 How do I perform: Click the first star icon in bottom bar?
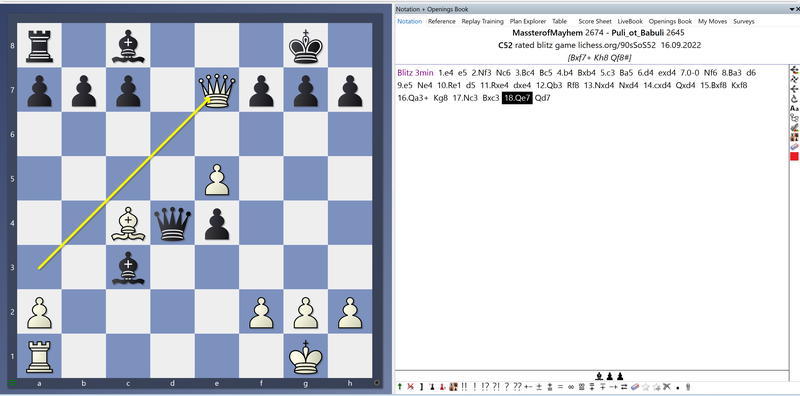[645, 387]
